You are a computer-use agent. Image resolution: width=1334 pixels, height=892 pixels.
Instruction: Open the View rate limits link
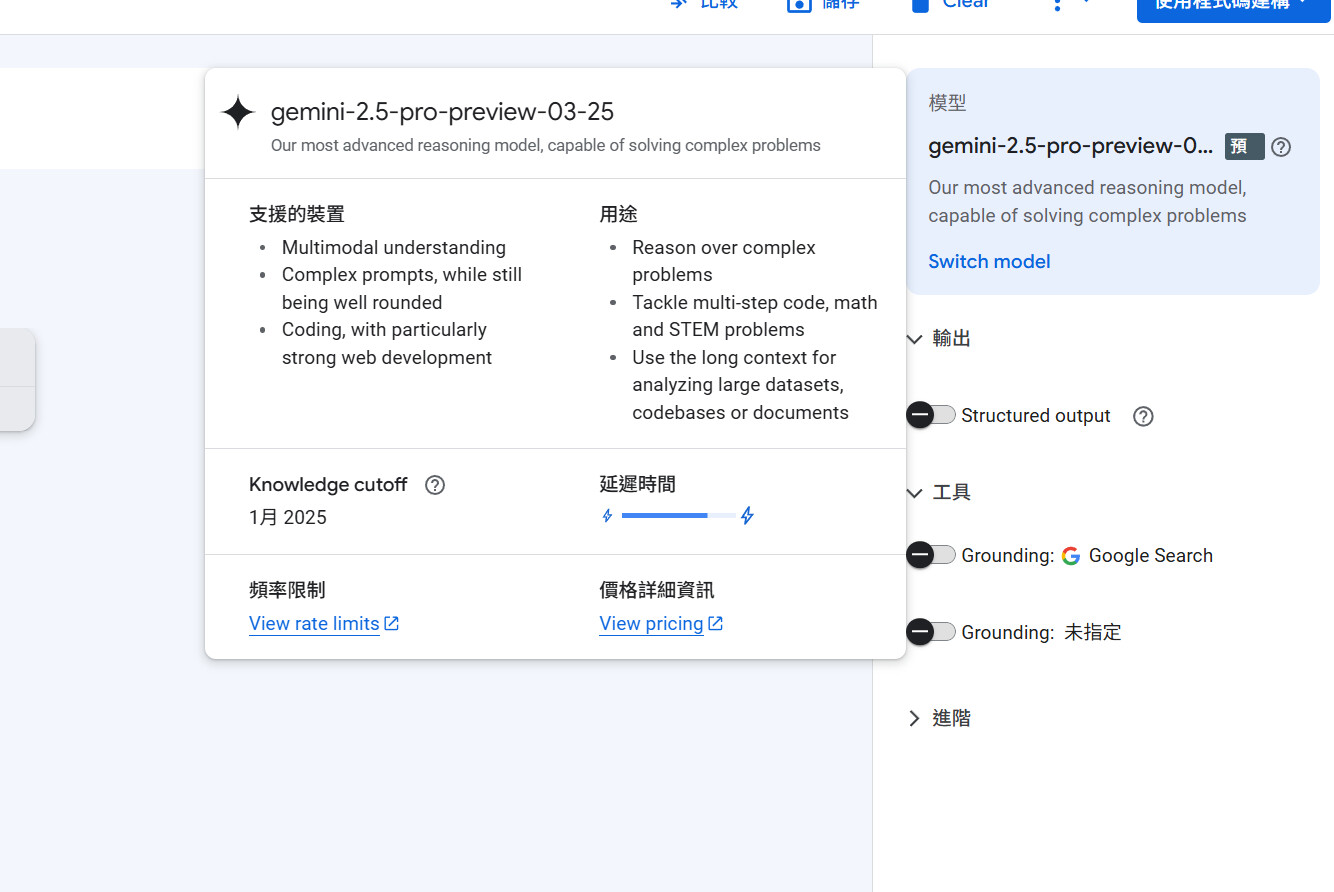pyautogui.click(x=314, y=623)
